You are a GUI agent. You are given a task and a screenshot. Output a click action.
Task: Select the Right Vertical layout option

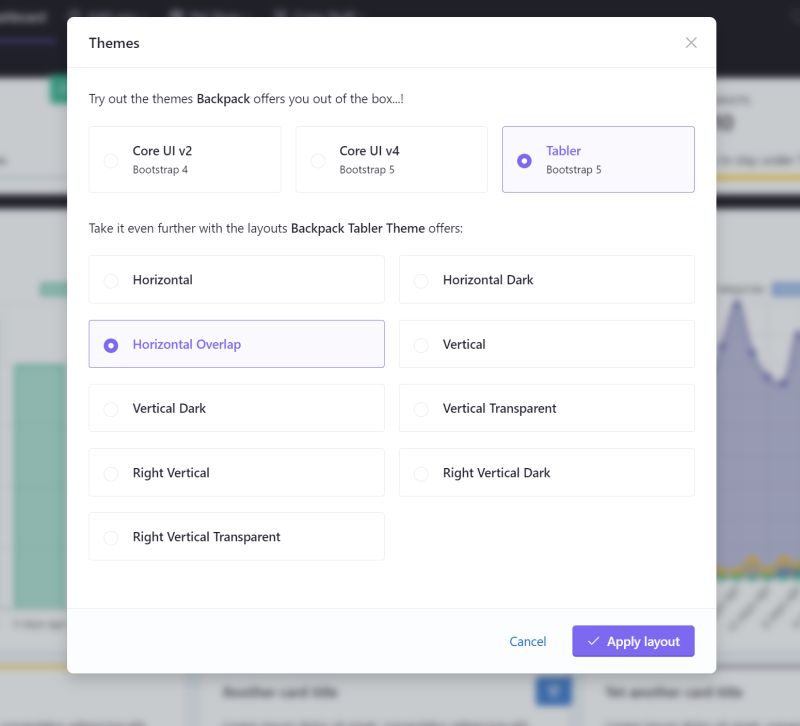(x=111, y=472)
